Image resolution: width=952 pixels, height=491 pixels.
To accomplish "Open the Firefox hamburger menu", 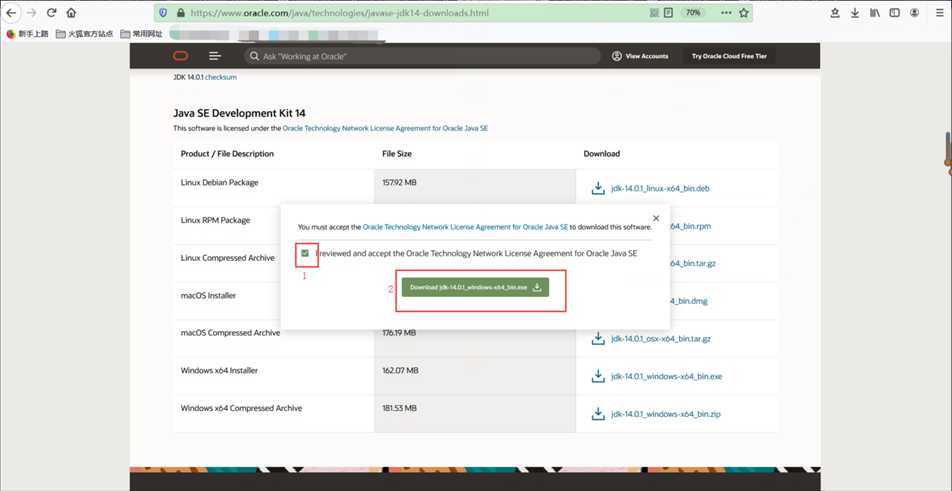I will (939, 13).
